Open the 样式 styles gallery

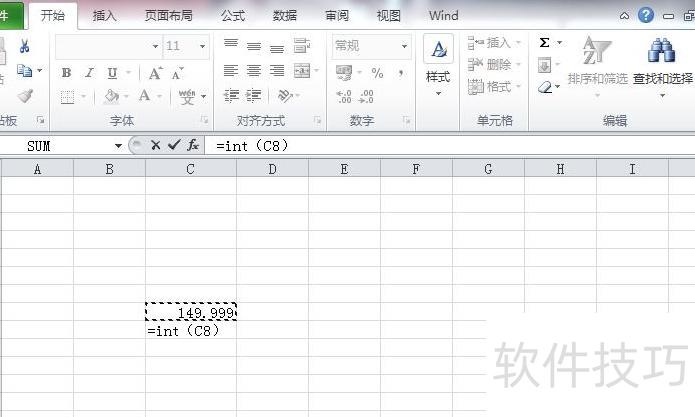[x=438, y=65]
